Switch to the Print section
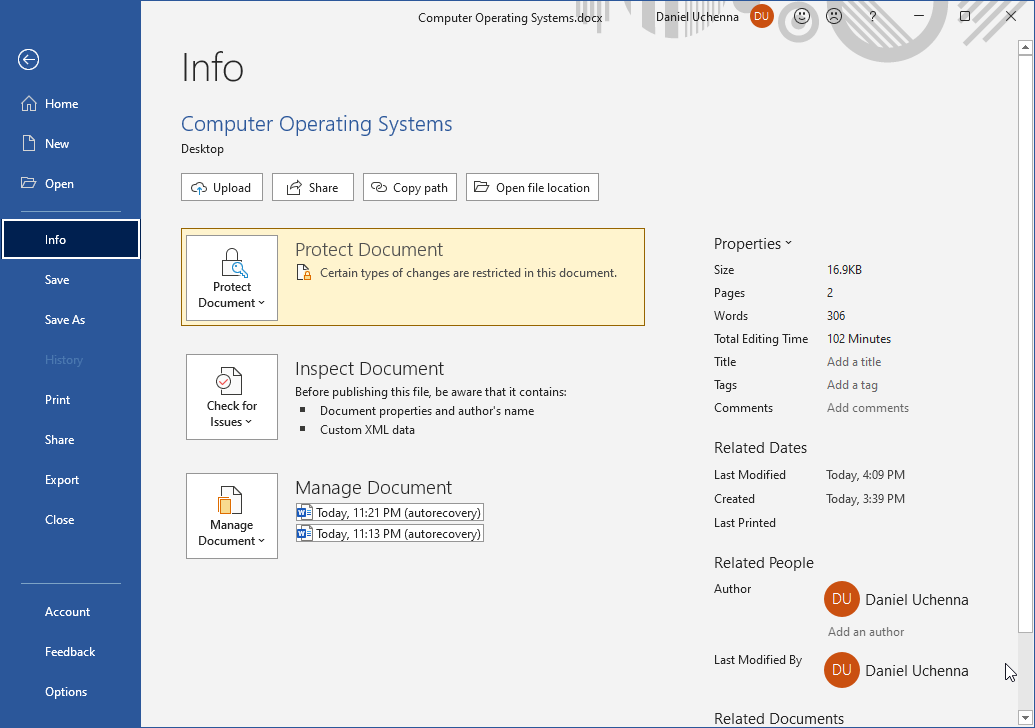This screenshot has width=1035, height=728. [57, 399]
